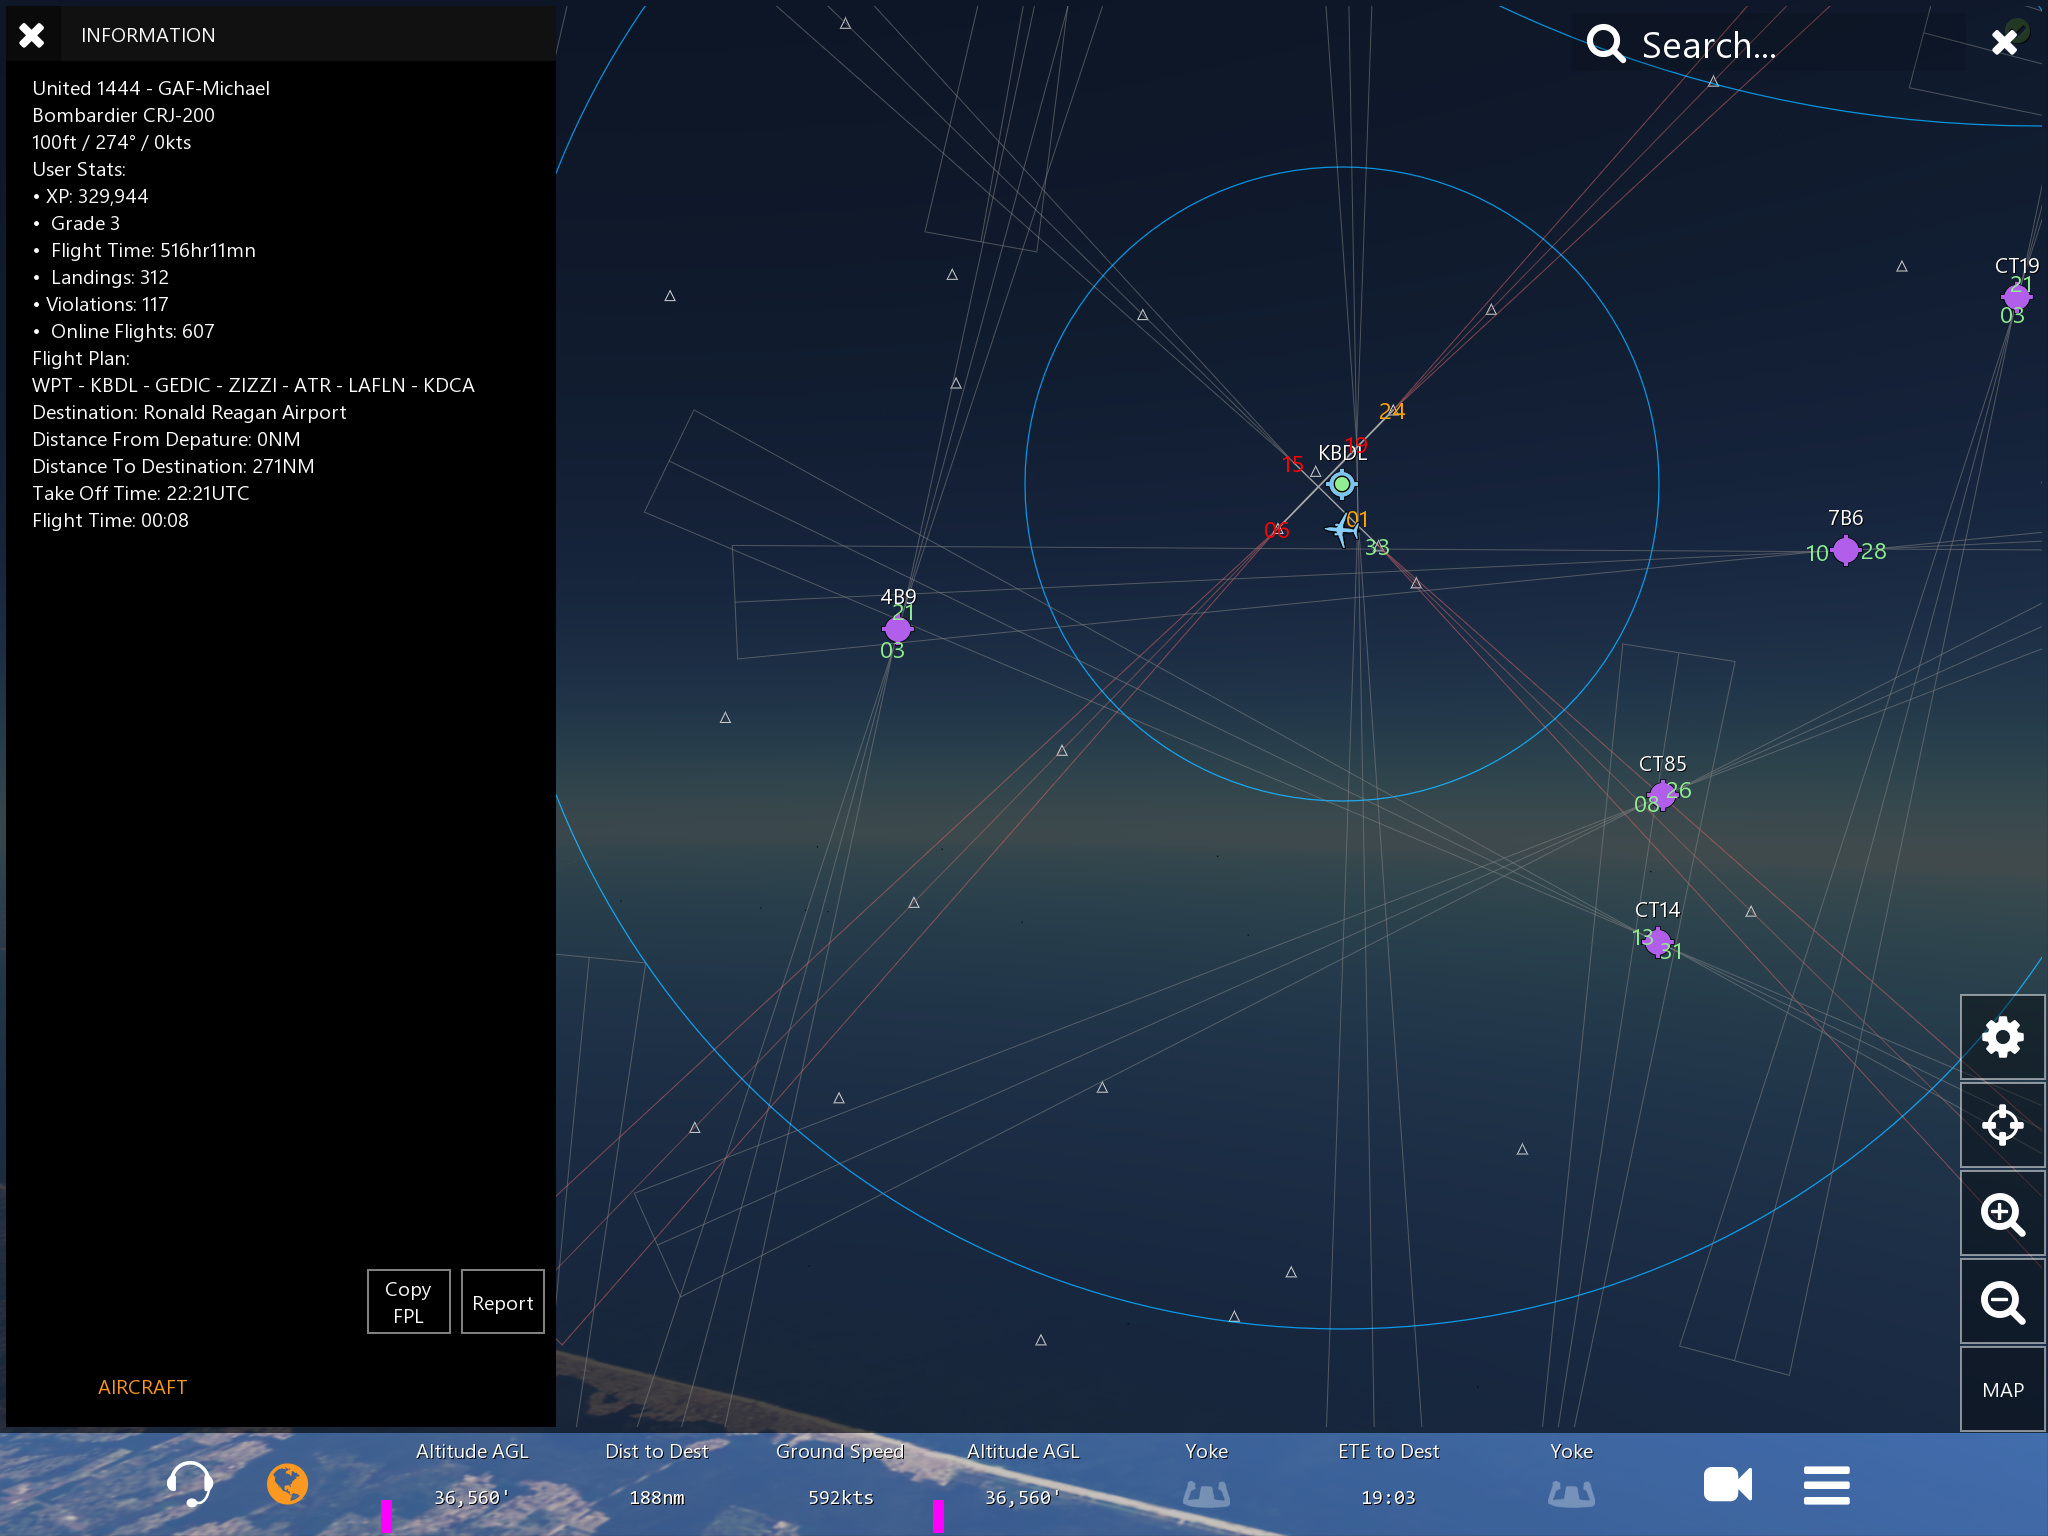Select the KBDL airport marker
The width and height of the screenshot is (2048, 1536).
point(1342,484)
